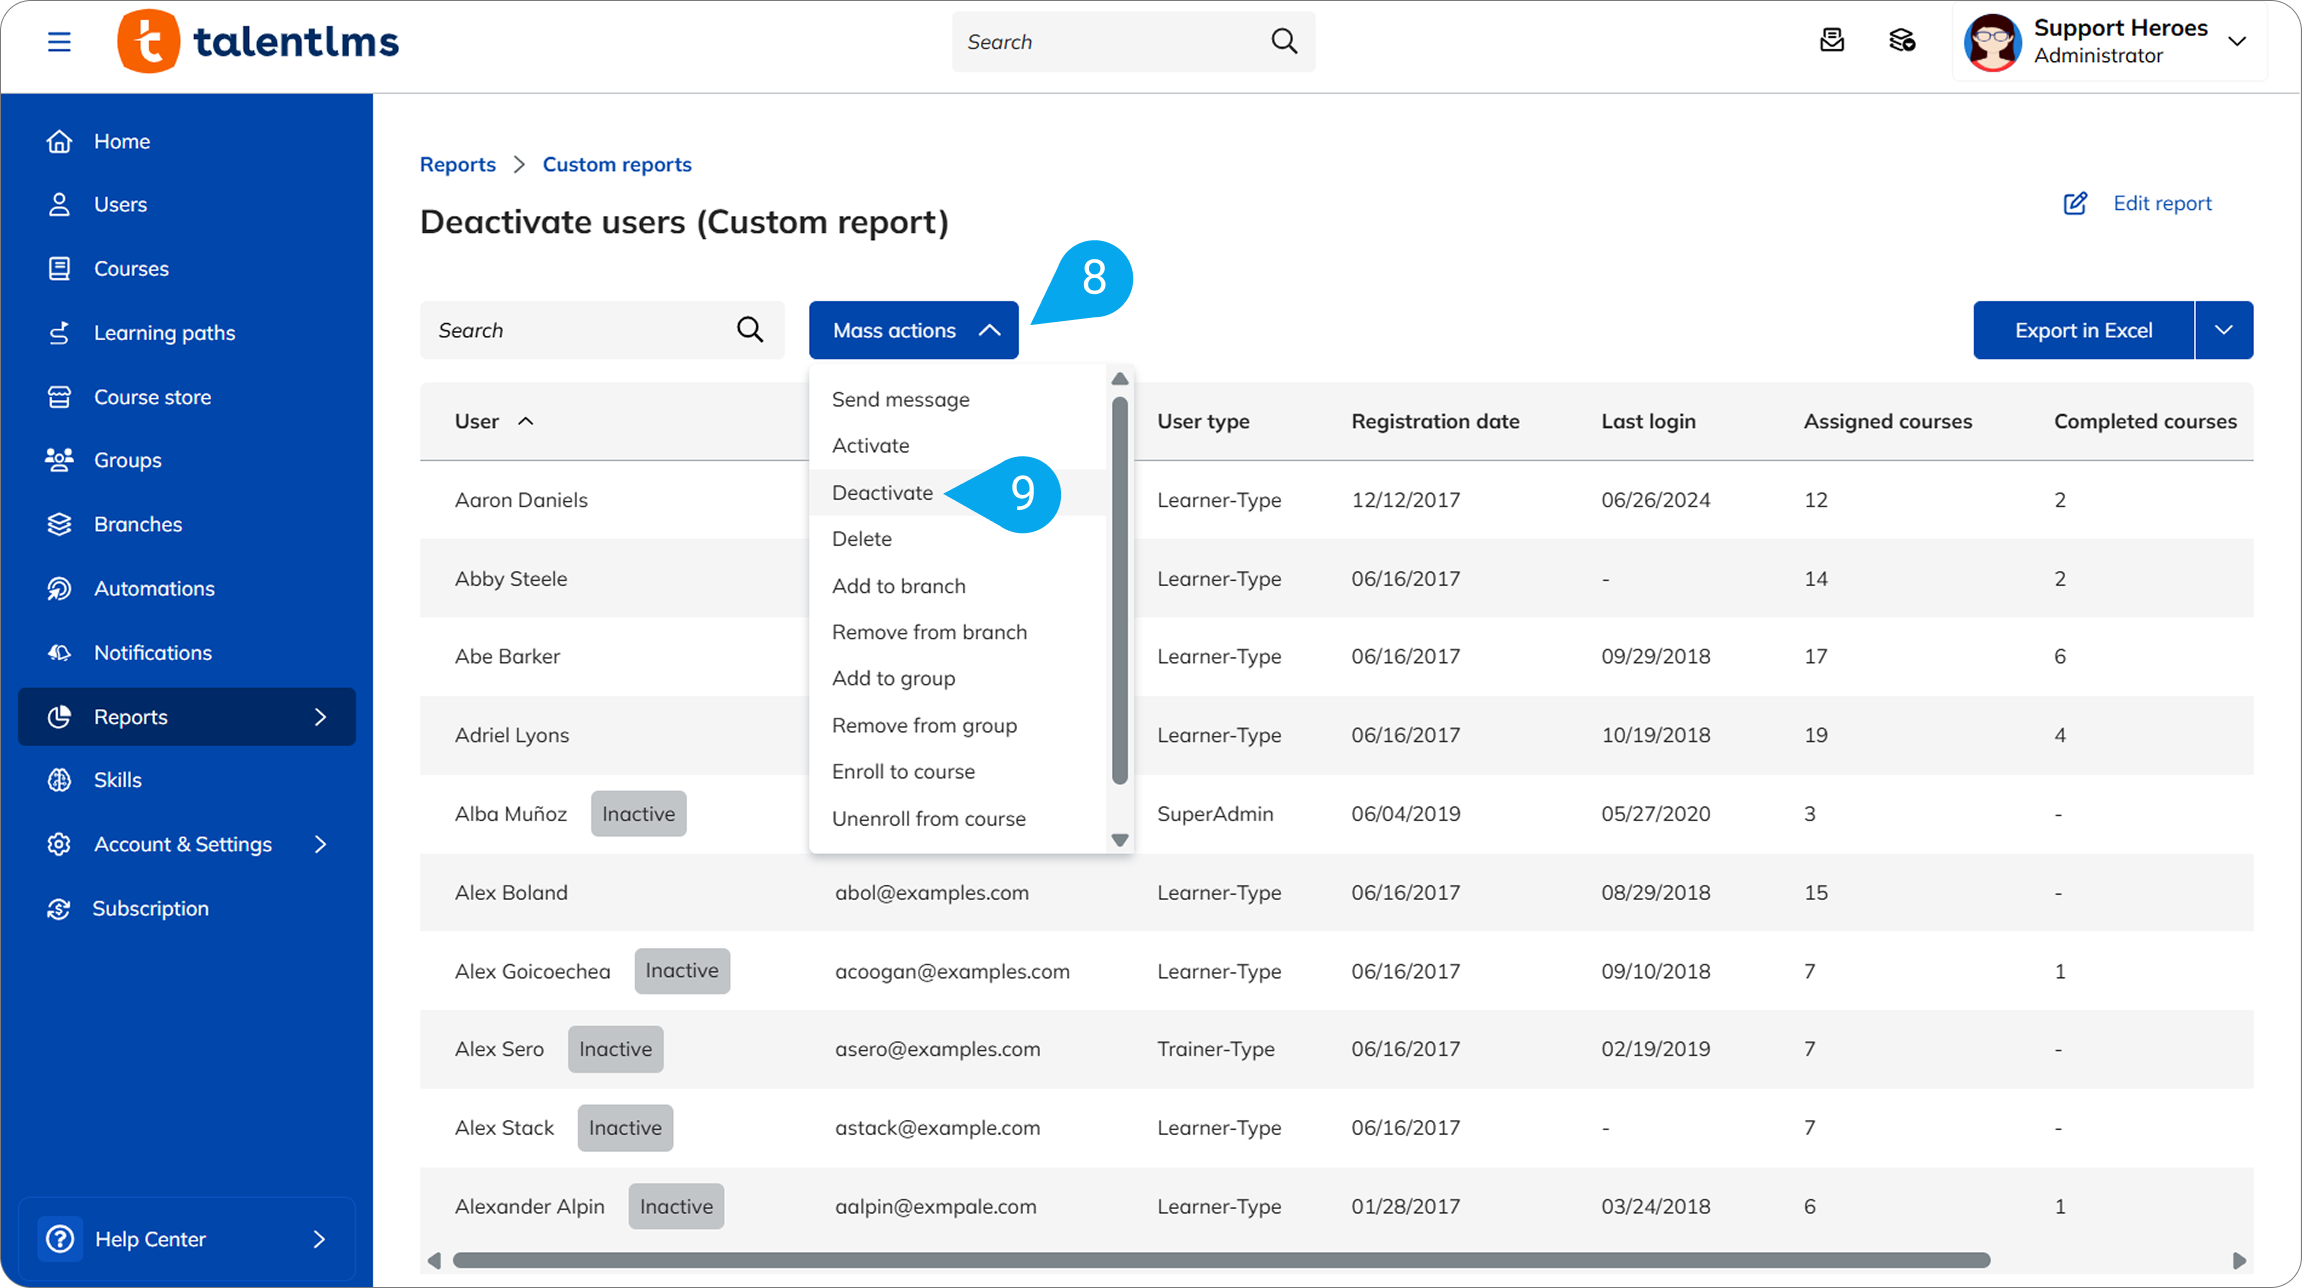Viewport: 2302px width, 1288px height.
Task: Click the Course store sidebar icon
Action: pos(59,397)
